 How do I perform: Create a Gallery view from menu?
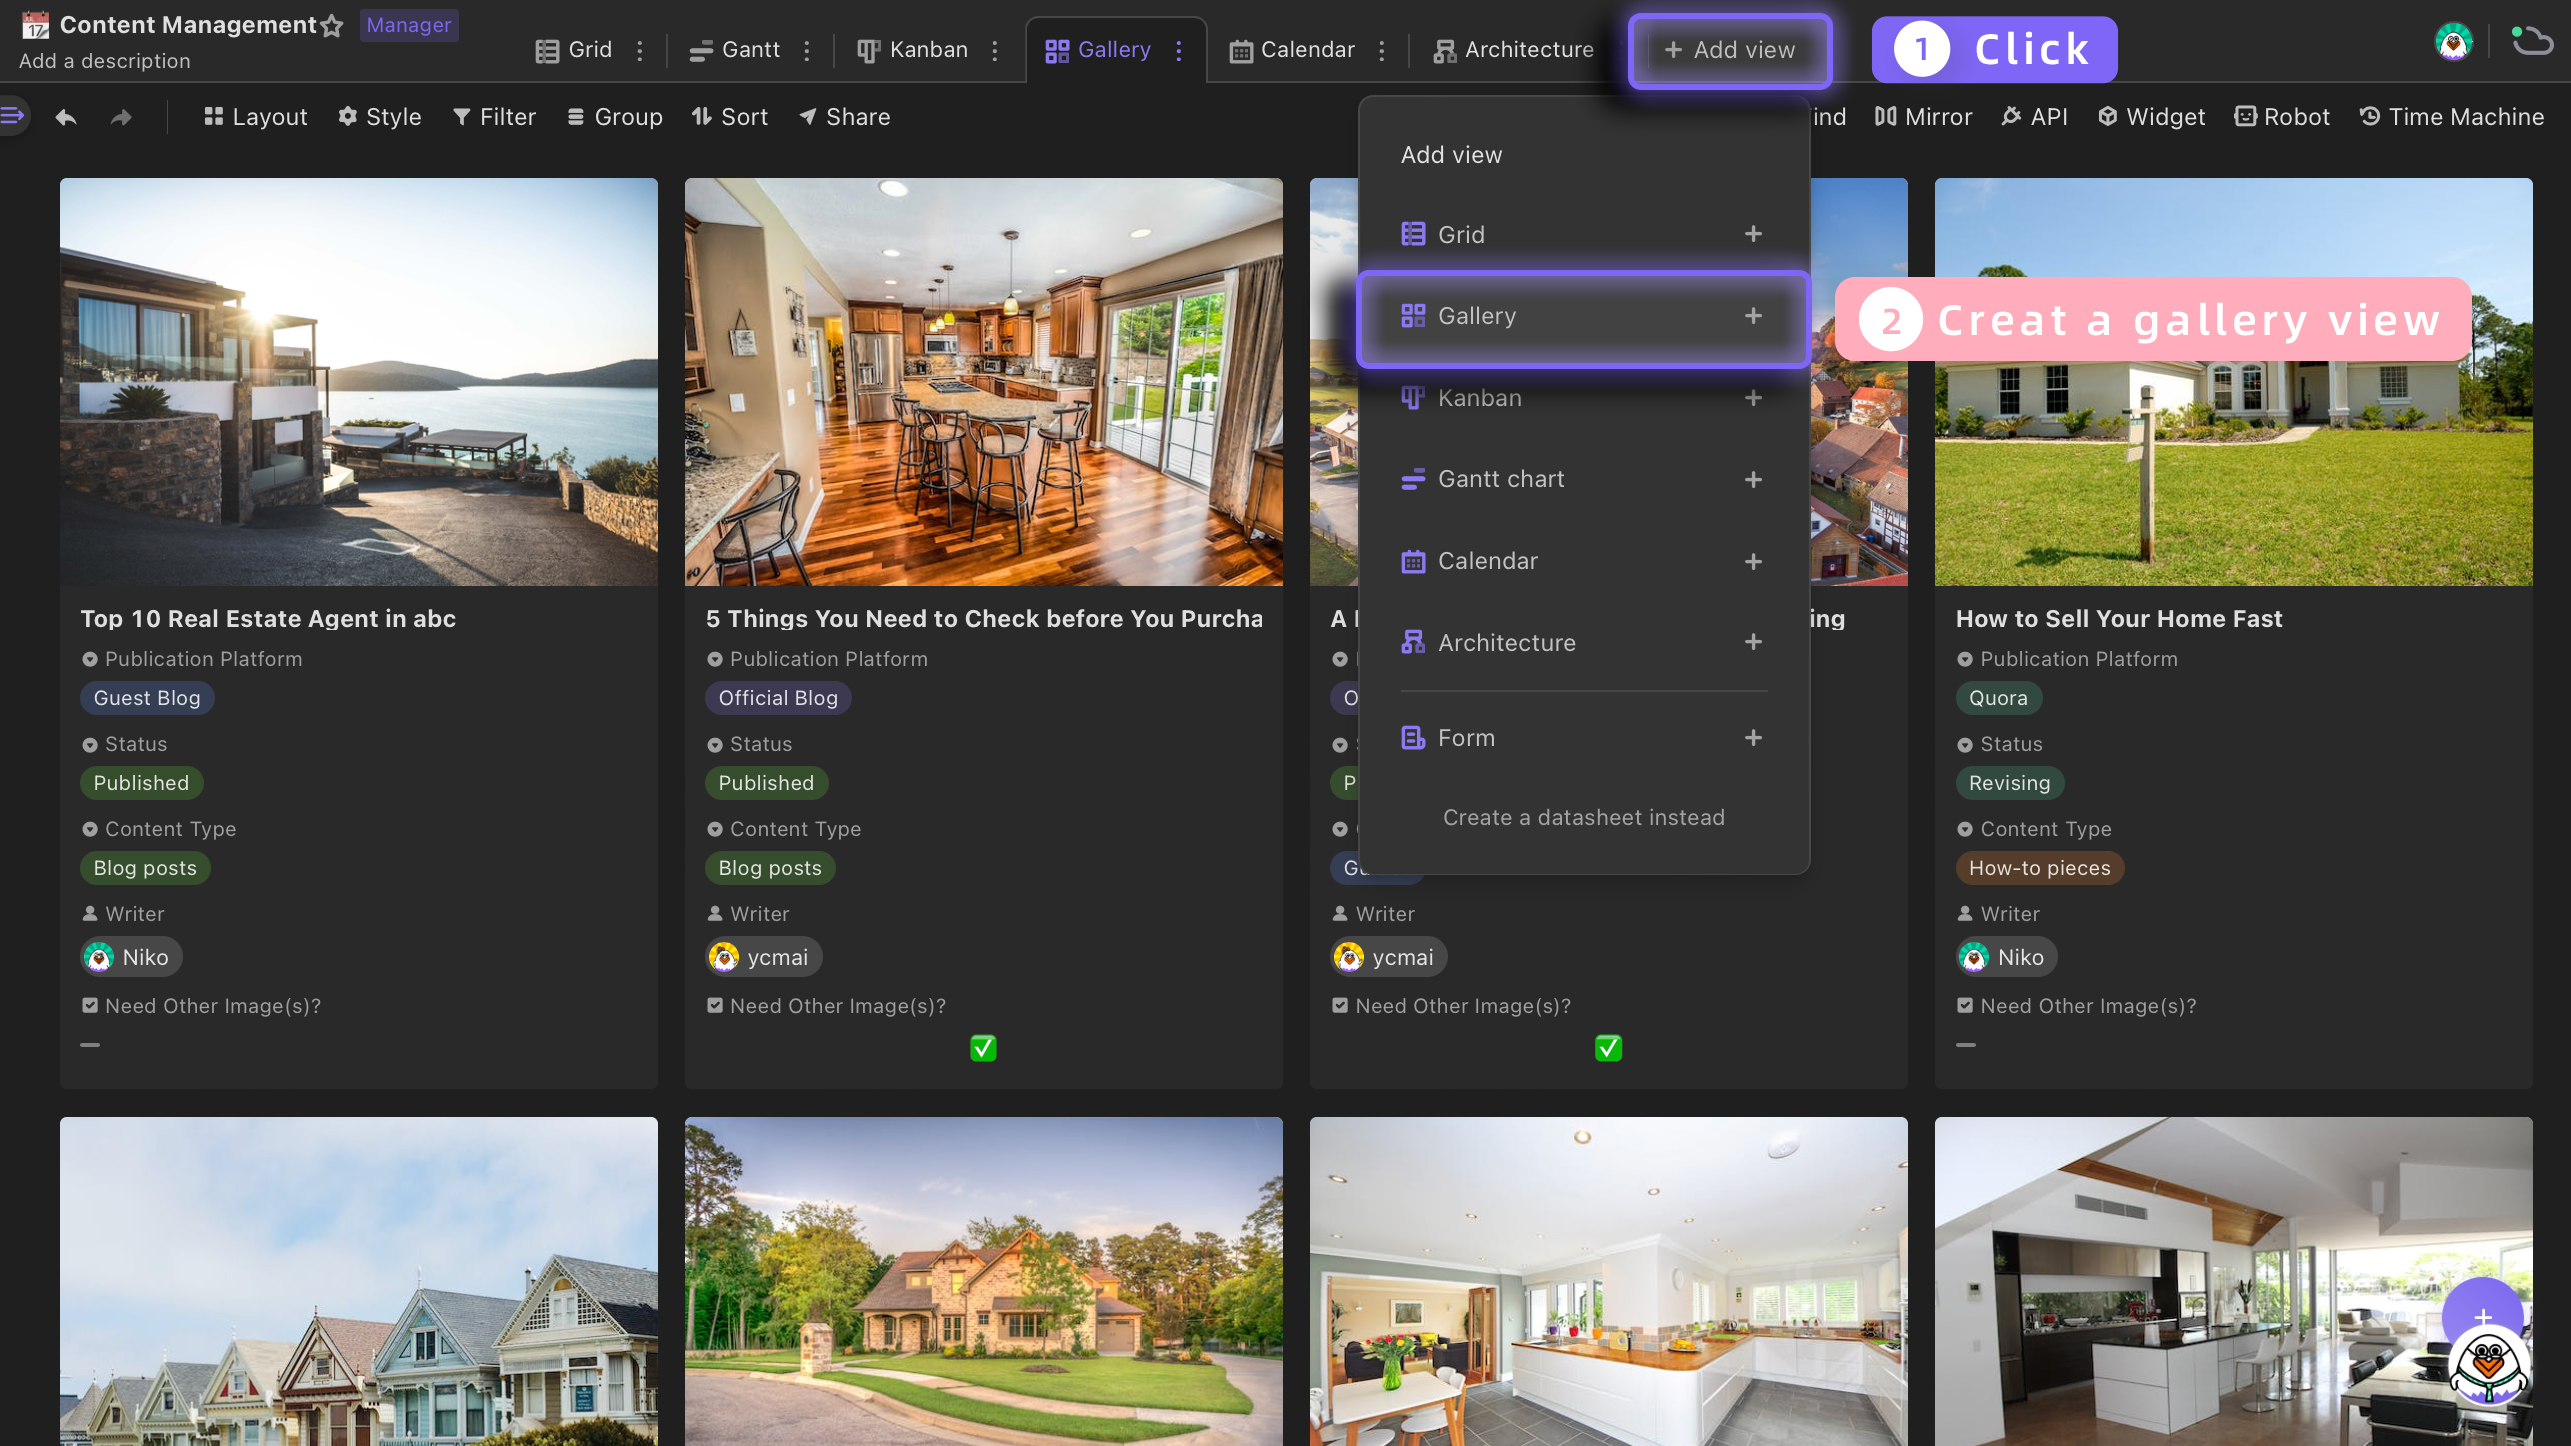(x=1583, y=317)
